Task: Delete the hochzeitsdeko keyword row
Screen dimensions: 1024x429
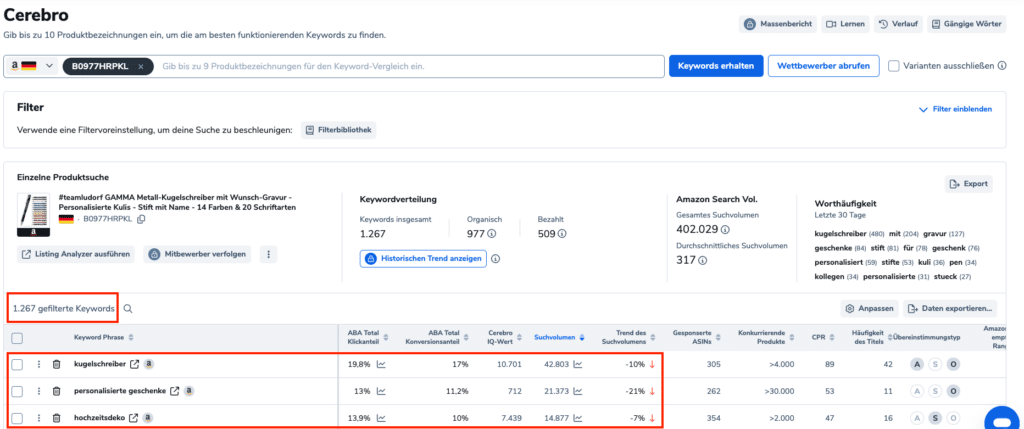Action: click(x=57, y=418)
